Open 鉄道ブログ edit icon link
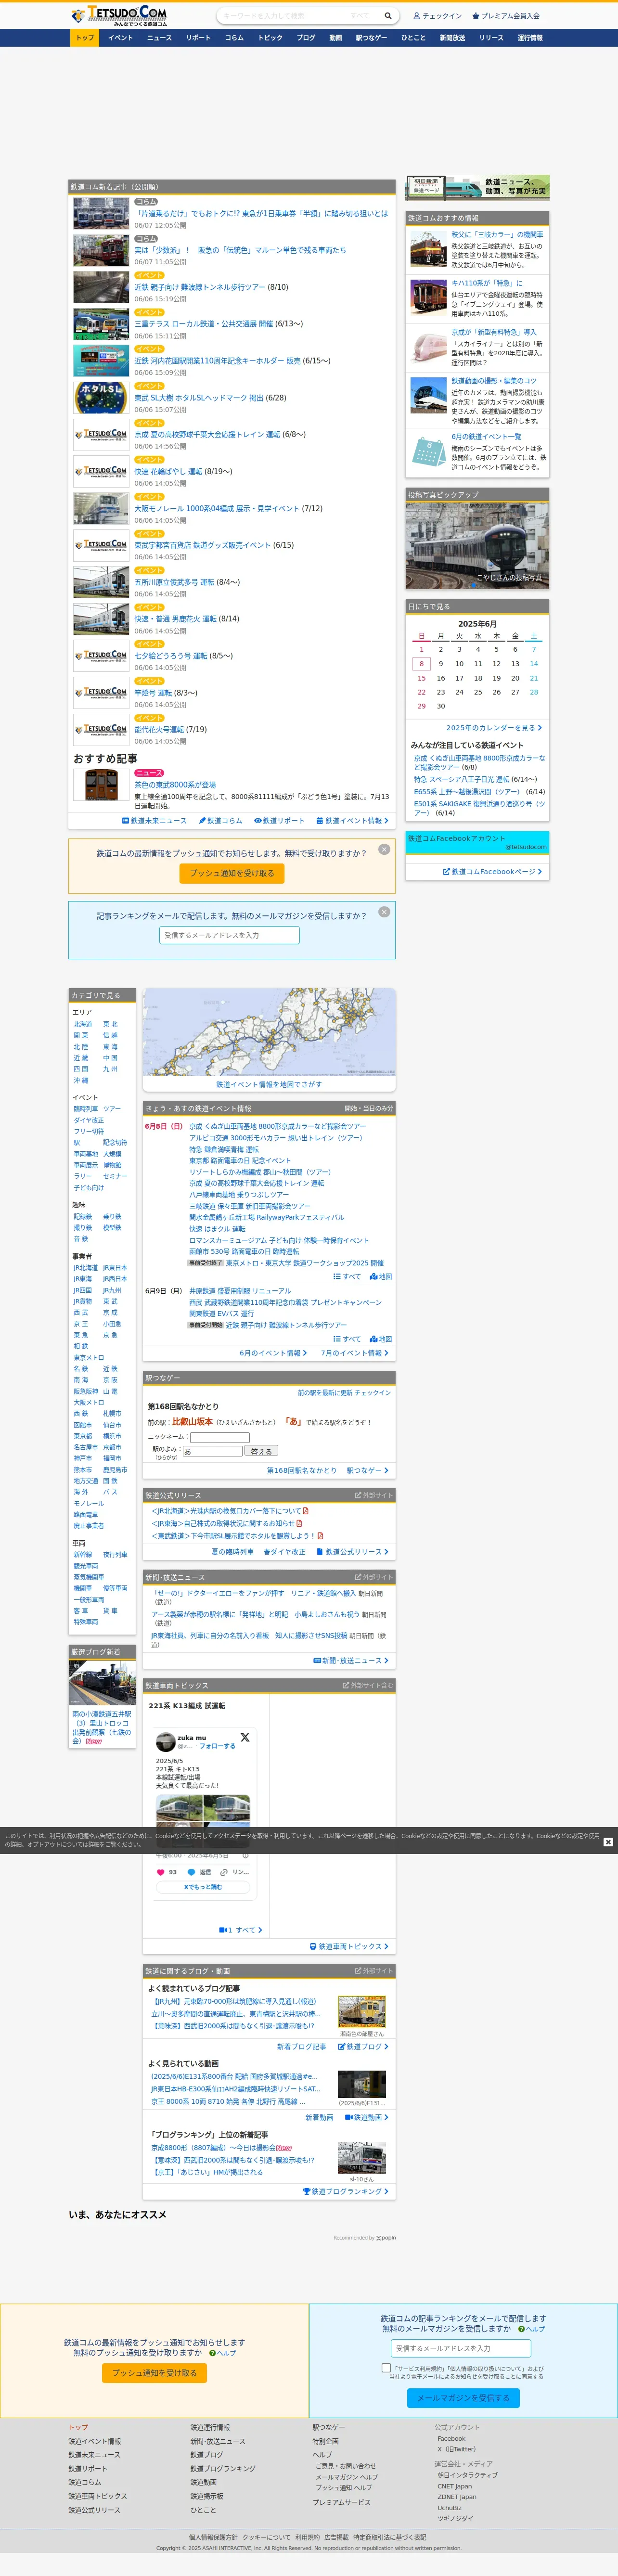 point(363,2046)
